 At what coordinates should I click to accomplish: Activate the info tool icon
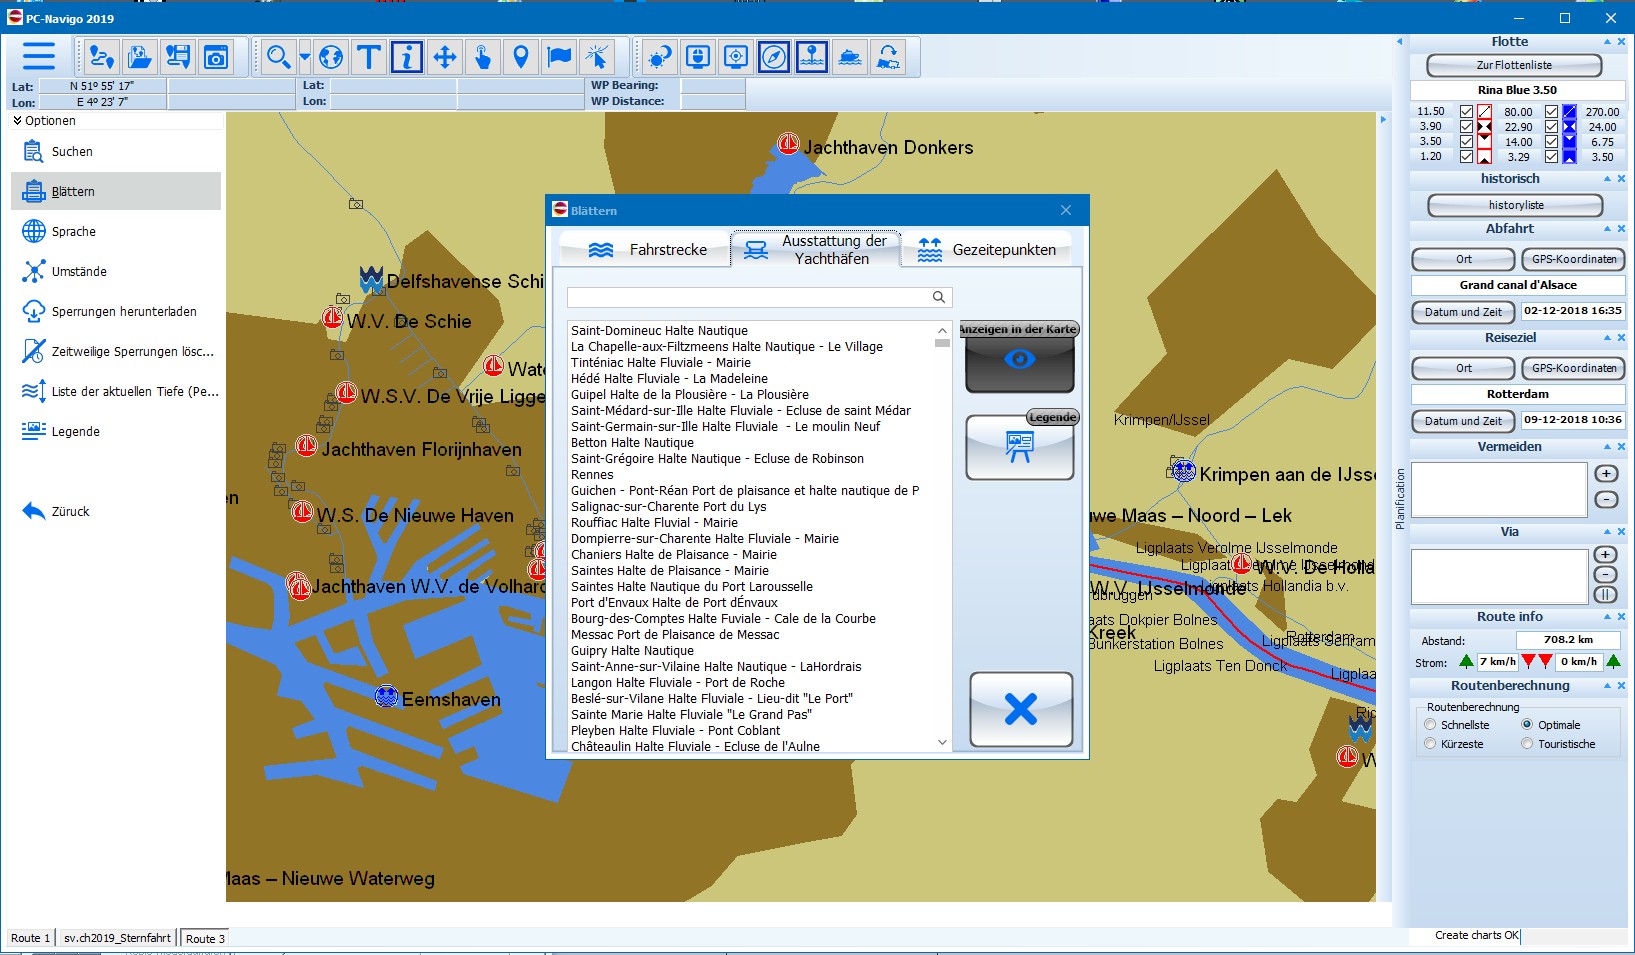tap(406, 58)
